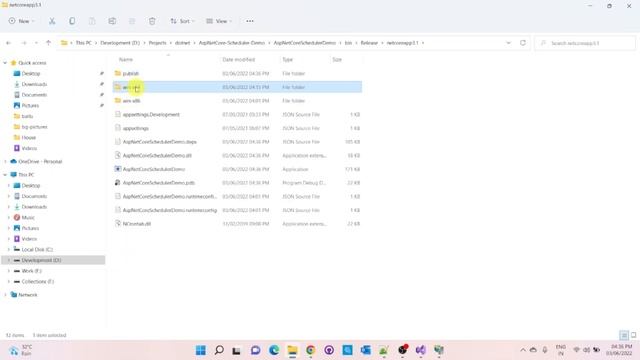Click 'Development (D:)' breadcrumb segment
The height and width of the screenshot is (360, 640).
click(x=120, y=43)
